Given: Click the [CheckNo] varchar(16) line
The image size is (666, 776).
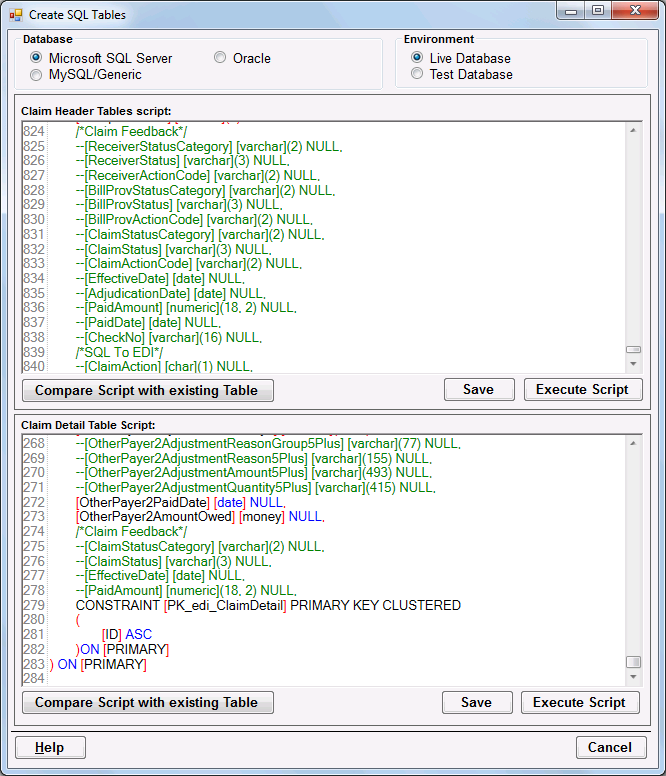Looking at the screenshot, I should pos(169,338).
